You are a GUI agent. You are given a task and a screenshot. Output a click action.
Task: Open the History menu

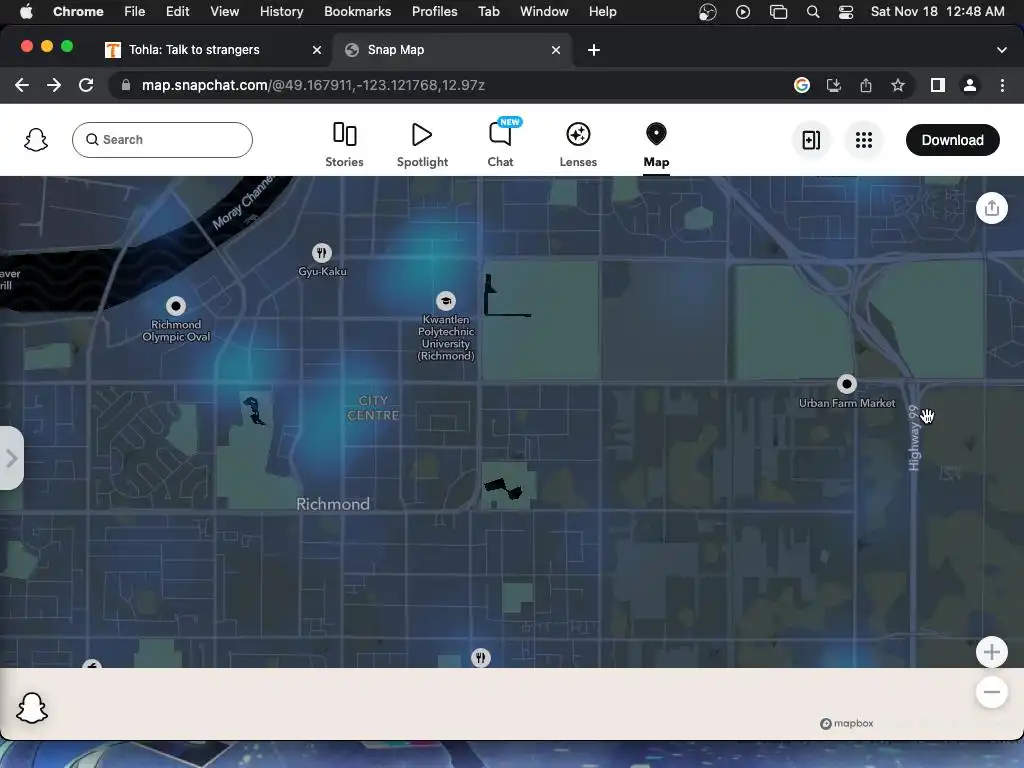[281, 11]
